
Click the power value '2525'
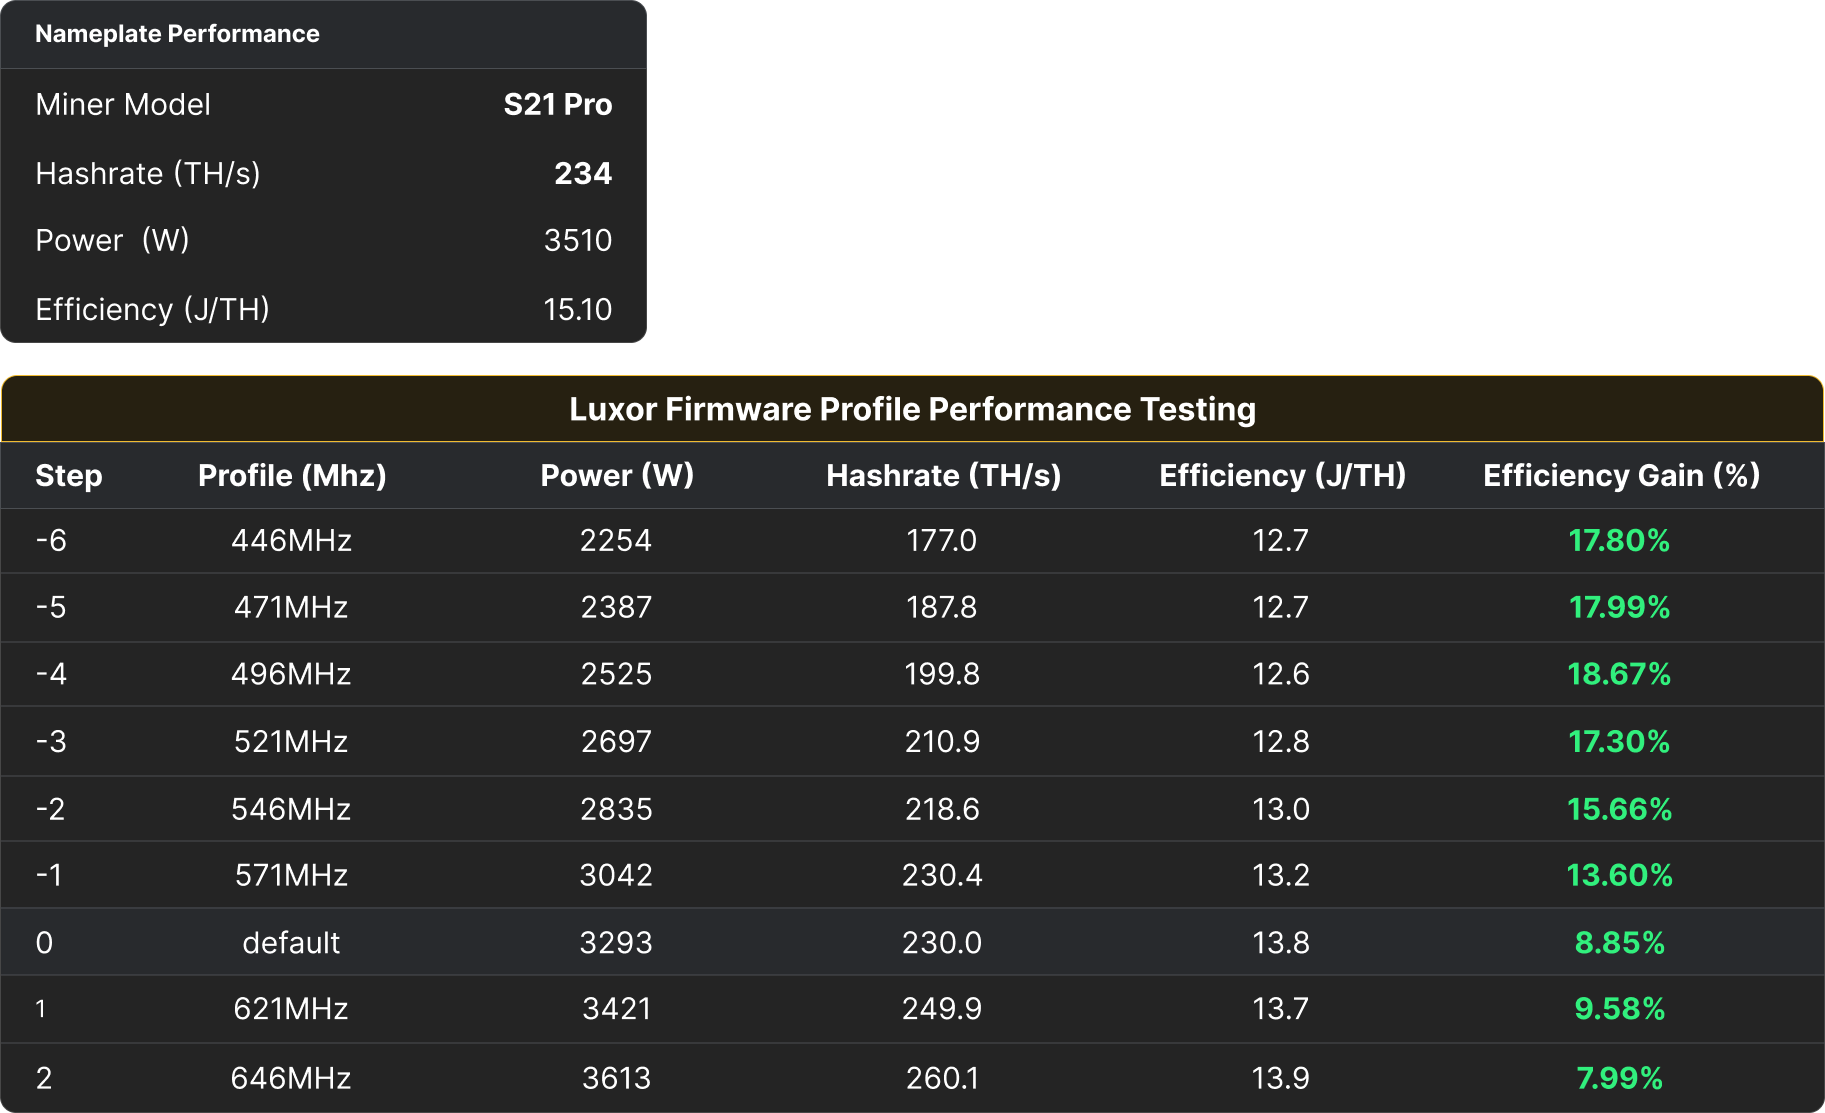(616, 674)
